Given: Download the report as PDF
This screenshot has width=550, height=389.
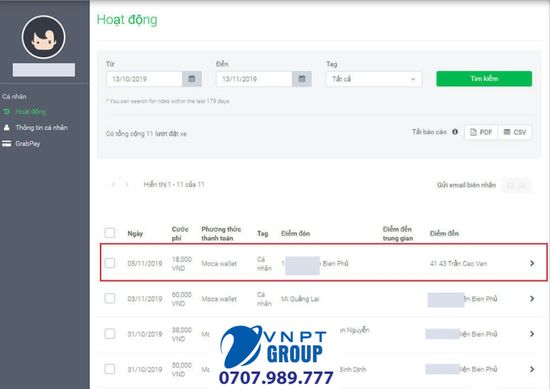Looking at the screenshot, I should [x=481, y=132].
